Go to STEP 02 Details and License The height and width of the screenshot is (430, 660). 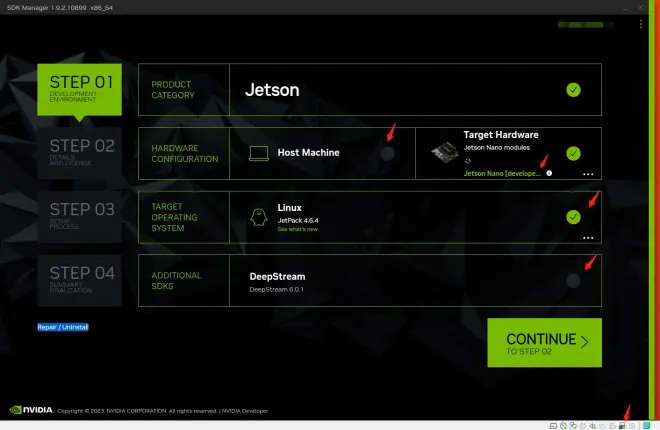coord(80,153)
